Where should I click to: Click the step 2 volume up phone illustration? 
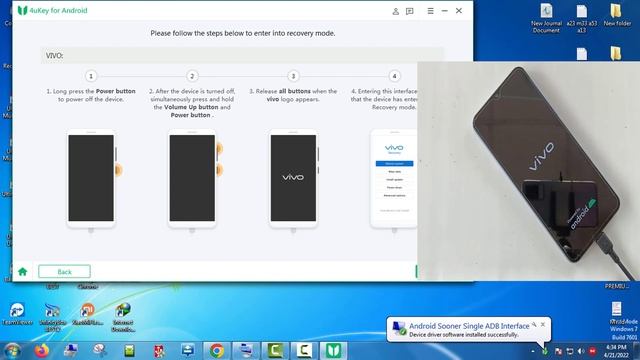click(192, 179)
